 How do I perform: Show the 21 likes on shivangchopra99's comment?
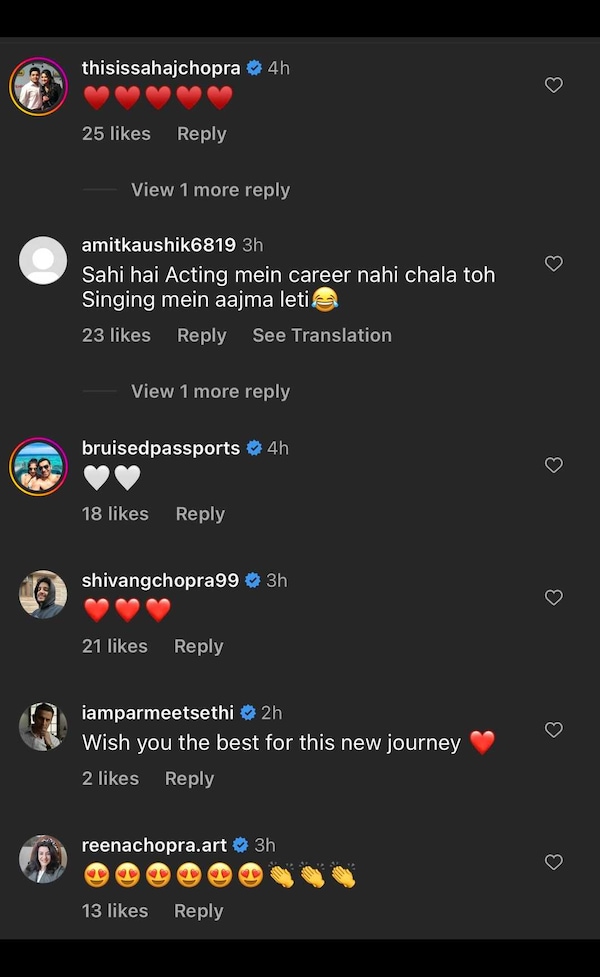coord(114,646)
